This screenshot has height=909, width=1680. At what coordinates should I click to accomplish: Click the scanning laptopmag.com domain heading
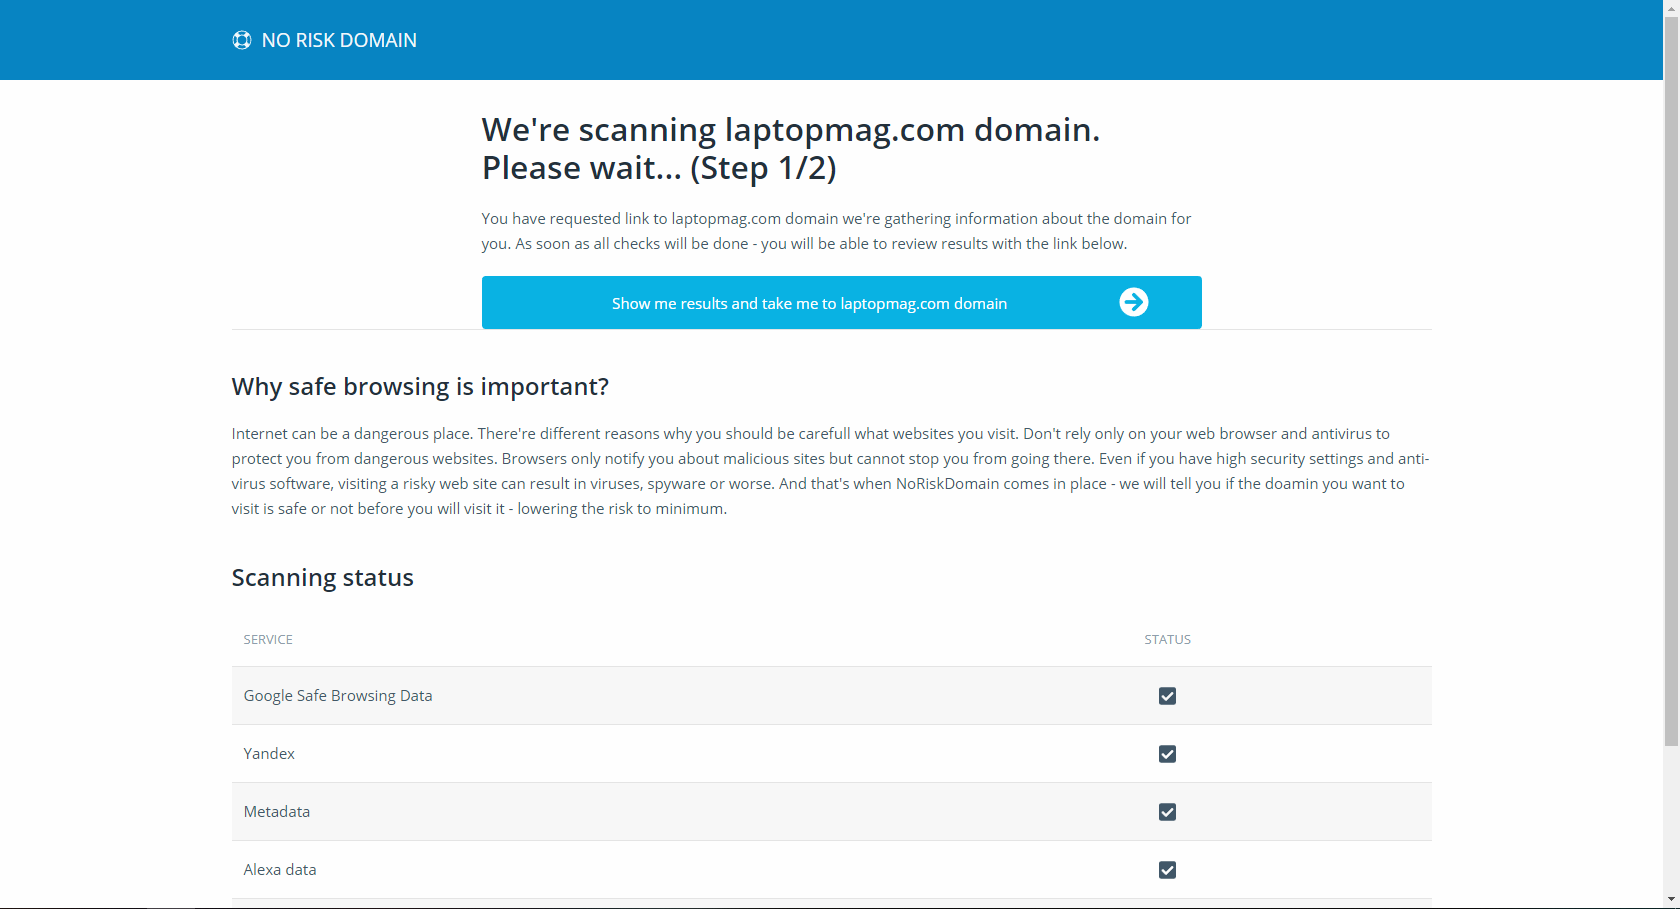[791, 149]
